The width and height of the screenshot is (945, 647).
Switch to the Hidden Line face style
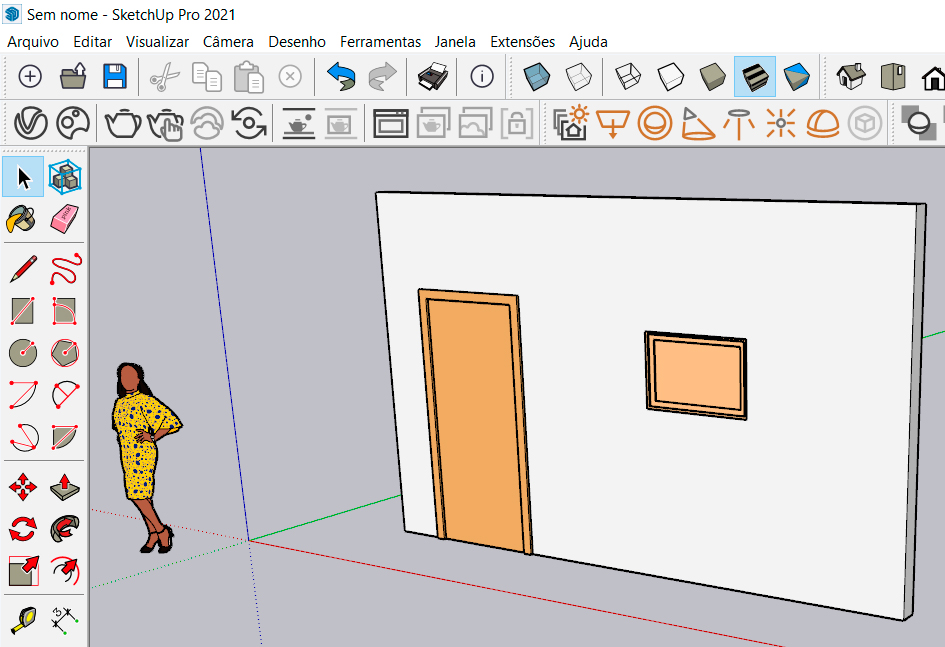coord(670,77)
